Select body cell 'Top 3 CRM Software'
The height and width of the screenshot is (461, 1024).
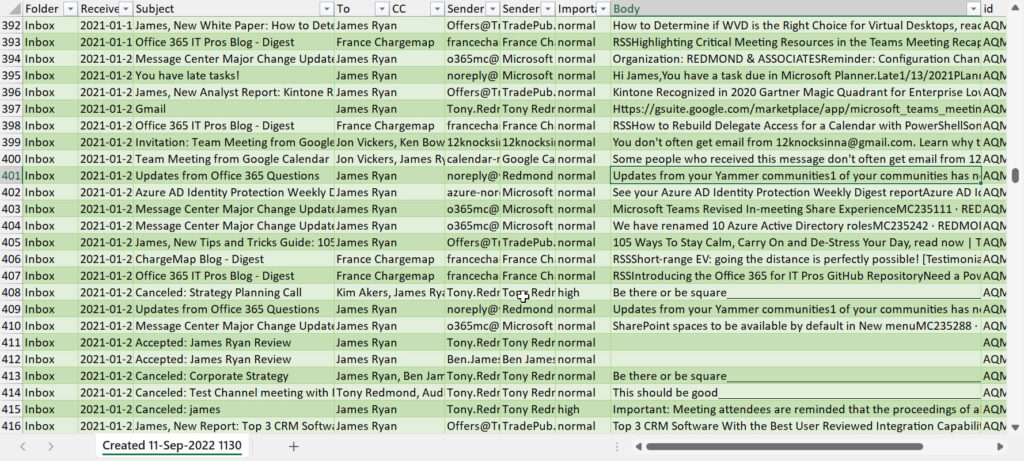tap(796, 426)
